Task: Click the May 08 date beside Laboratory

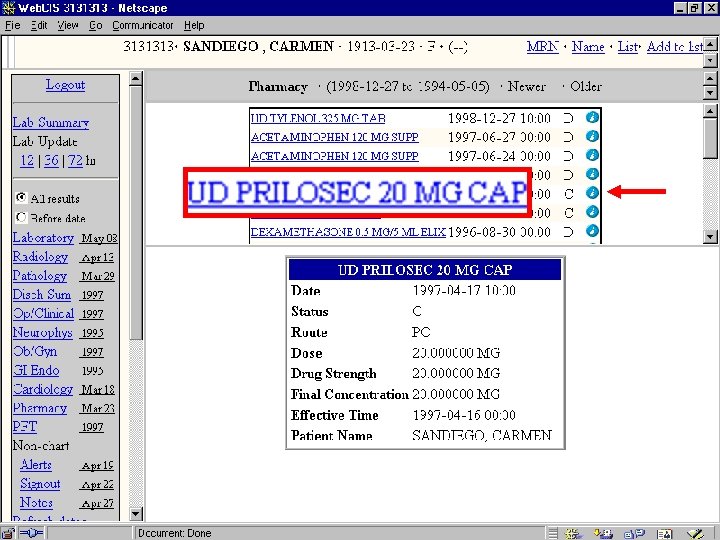Action: click(x=99, y=238)
